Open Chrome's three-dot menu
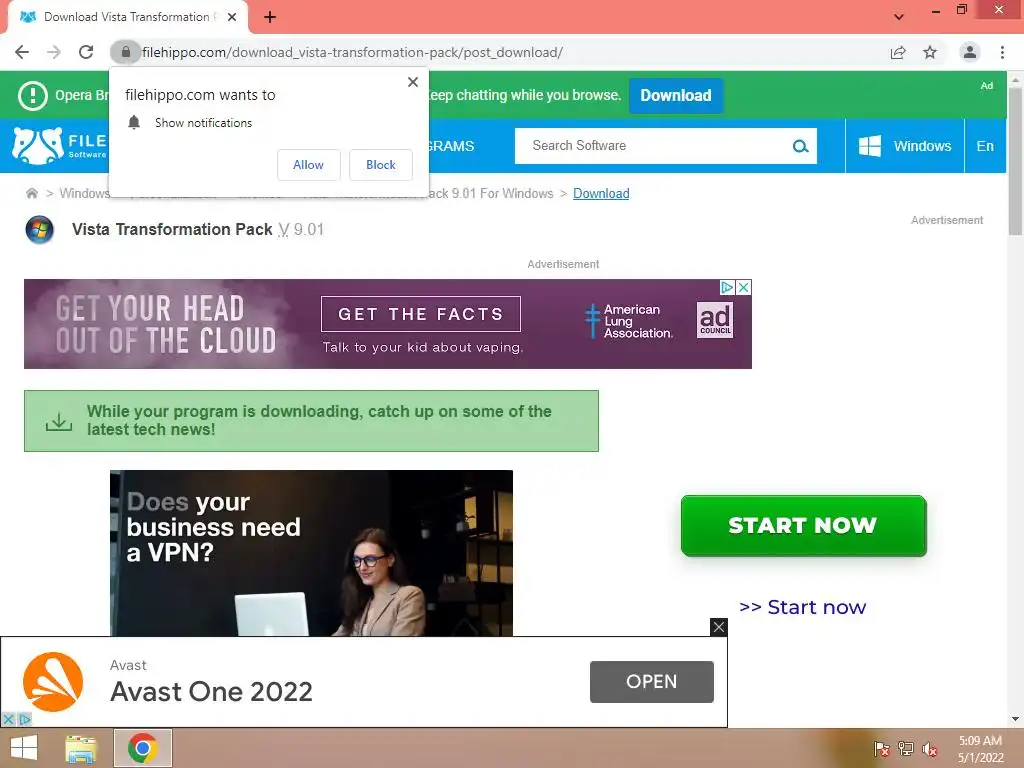The width and height of the screenshot is (1024, 768). pos(1002,52)
